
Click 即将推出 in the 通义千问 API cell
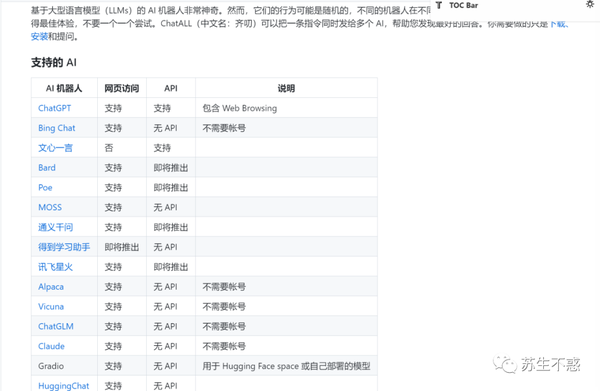(171, 227)
